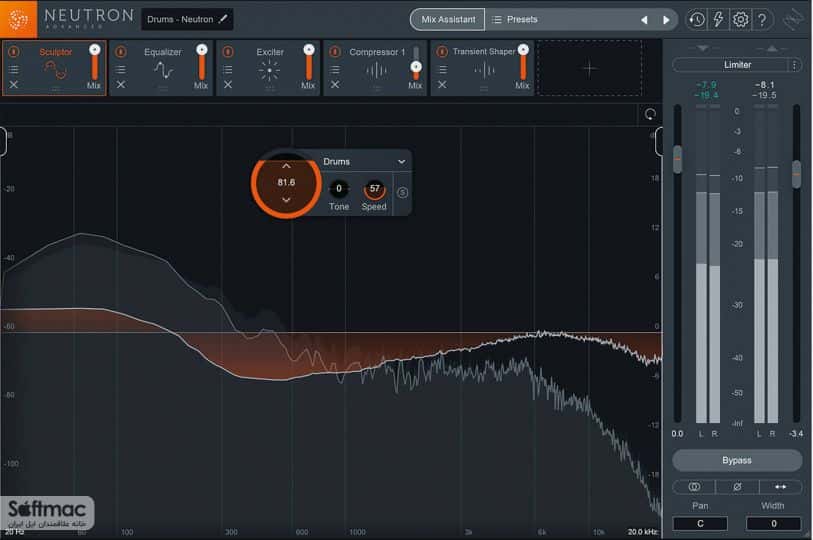Select the Compressor 1 module bars icon
This screenshot has height=540, width=813.
pos(376,70)
